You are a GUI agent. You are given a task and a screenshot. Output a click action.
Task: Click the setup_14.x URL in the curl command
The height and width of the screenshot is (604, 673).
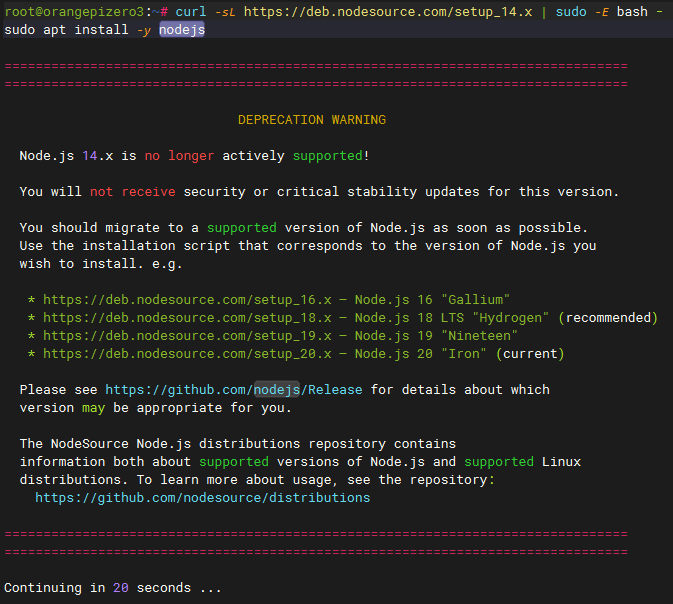click(x=388, y=12)
